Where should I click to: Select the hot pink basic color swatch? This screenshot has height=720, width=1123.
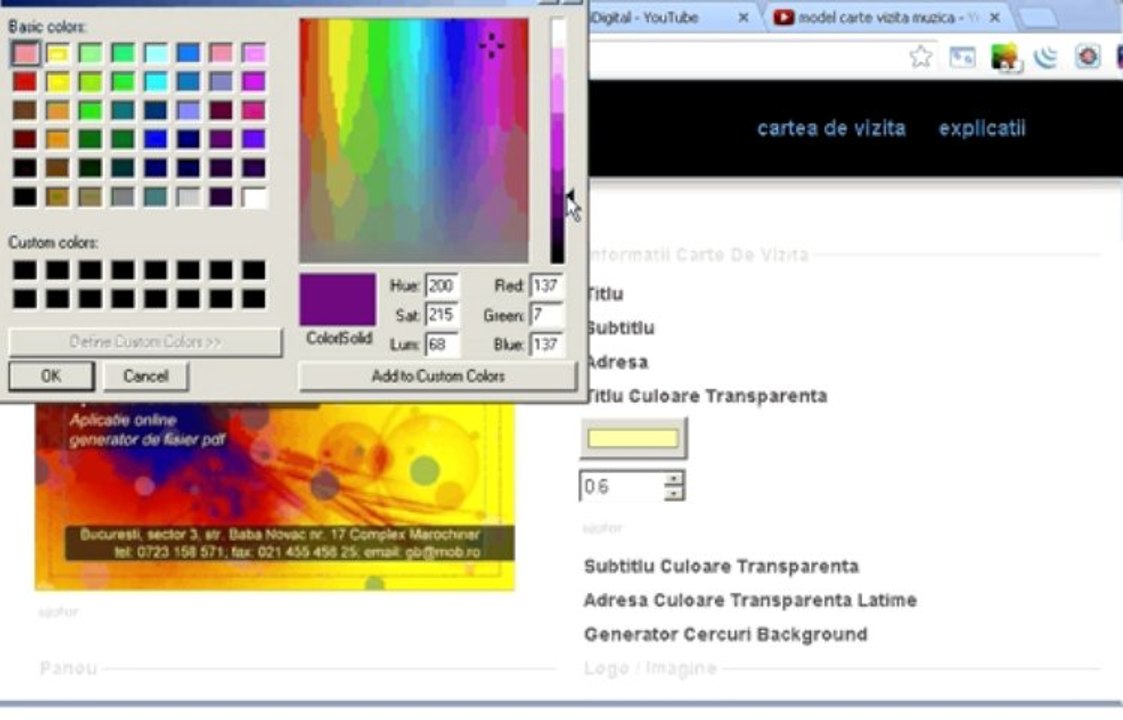point(254,110)
